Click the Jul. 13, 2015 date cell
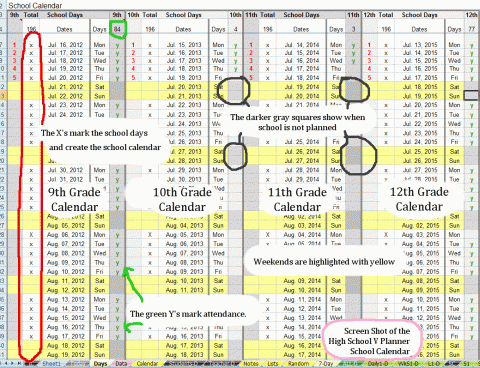The width and height of the screenshot is (480, 368). pyautogui.click(x=420, y=45)
